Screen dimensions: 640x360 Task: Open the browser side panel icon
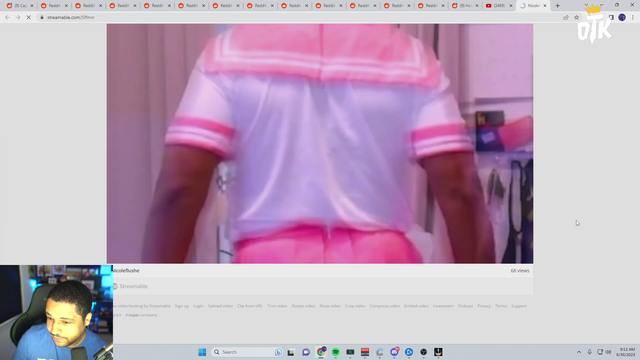(611, 18)
